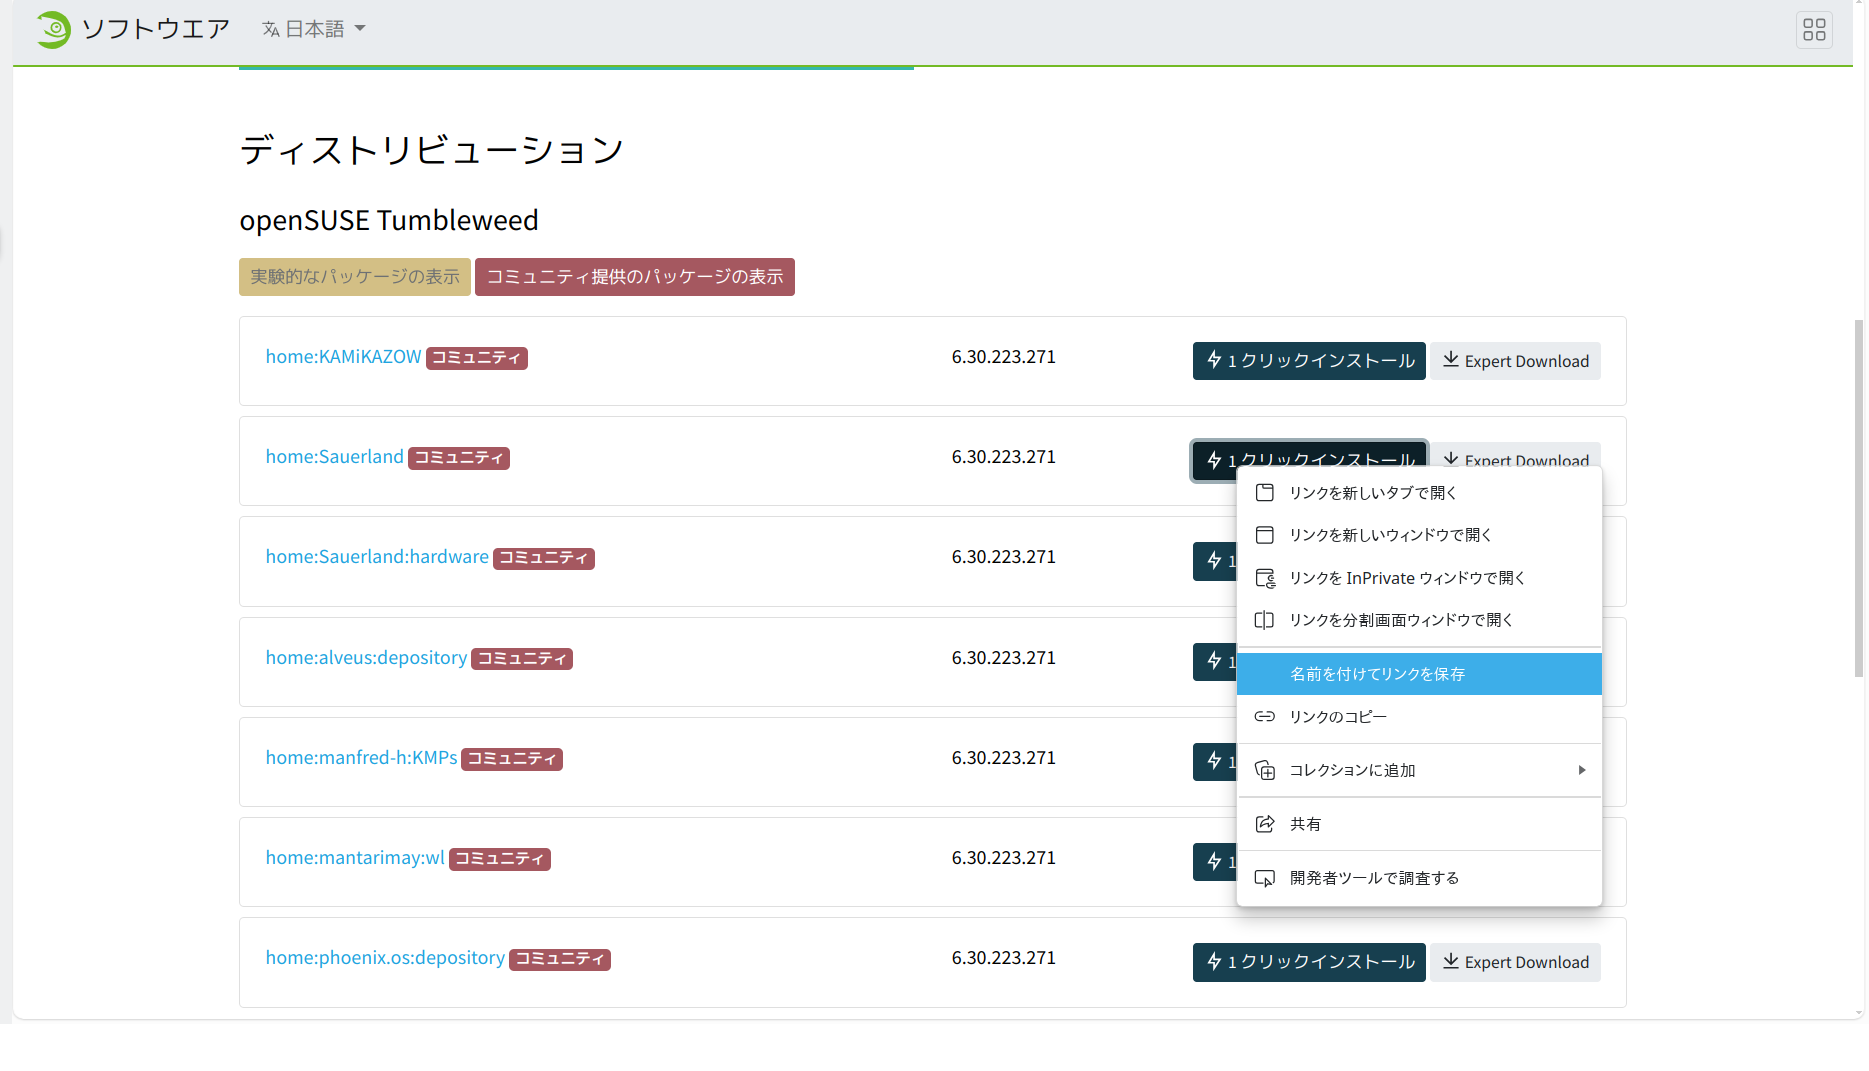
Task: Click Expert Download for home:phoenix.os:depository
Action: [x=1515, y=962]
